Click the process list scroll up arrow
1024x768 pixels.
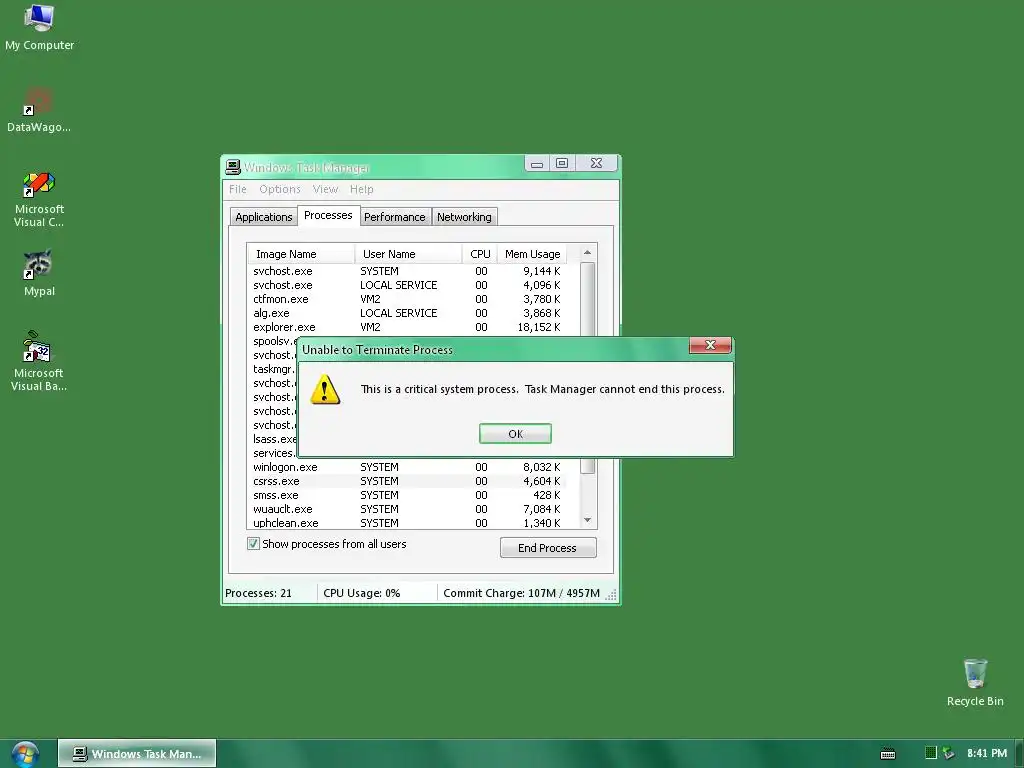tap(587, 253)
